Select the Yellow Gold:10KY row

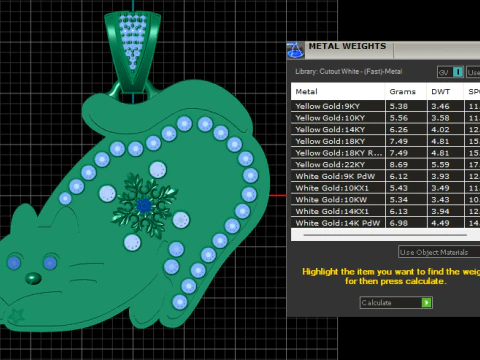[385, 118]
